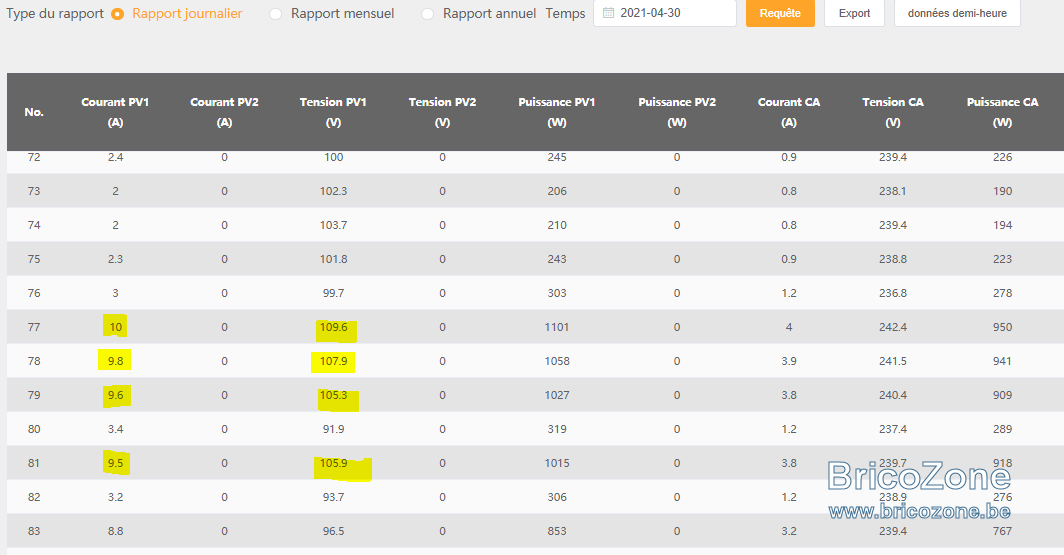Click the orange Requête button
Image resolution: width=1064 pixels, height=555 pixels.
coord(780,13)
